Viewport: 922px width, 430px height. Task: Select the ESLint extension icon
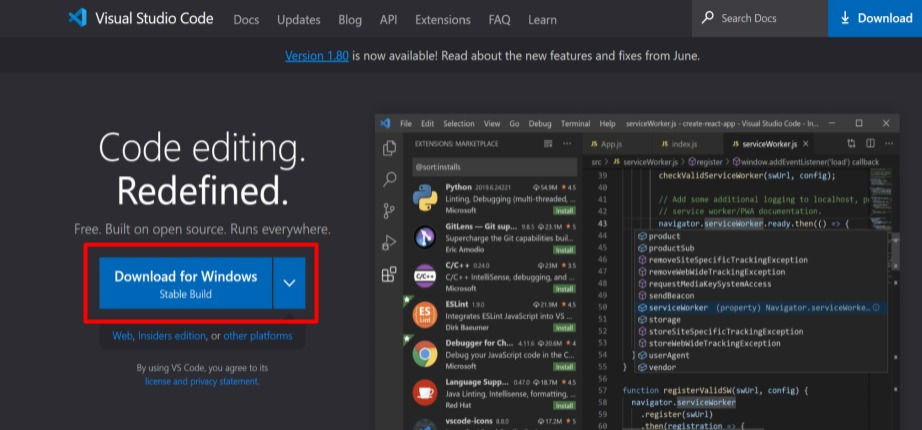coord(424,315)
